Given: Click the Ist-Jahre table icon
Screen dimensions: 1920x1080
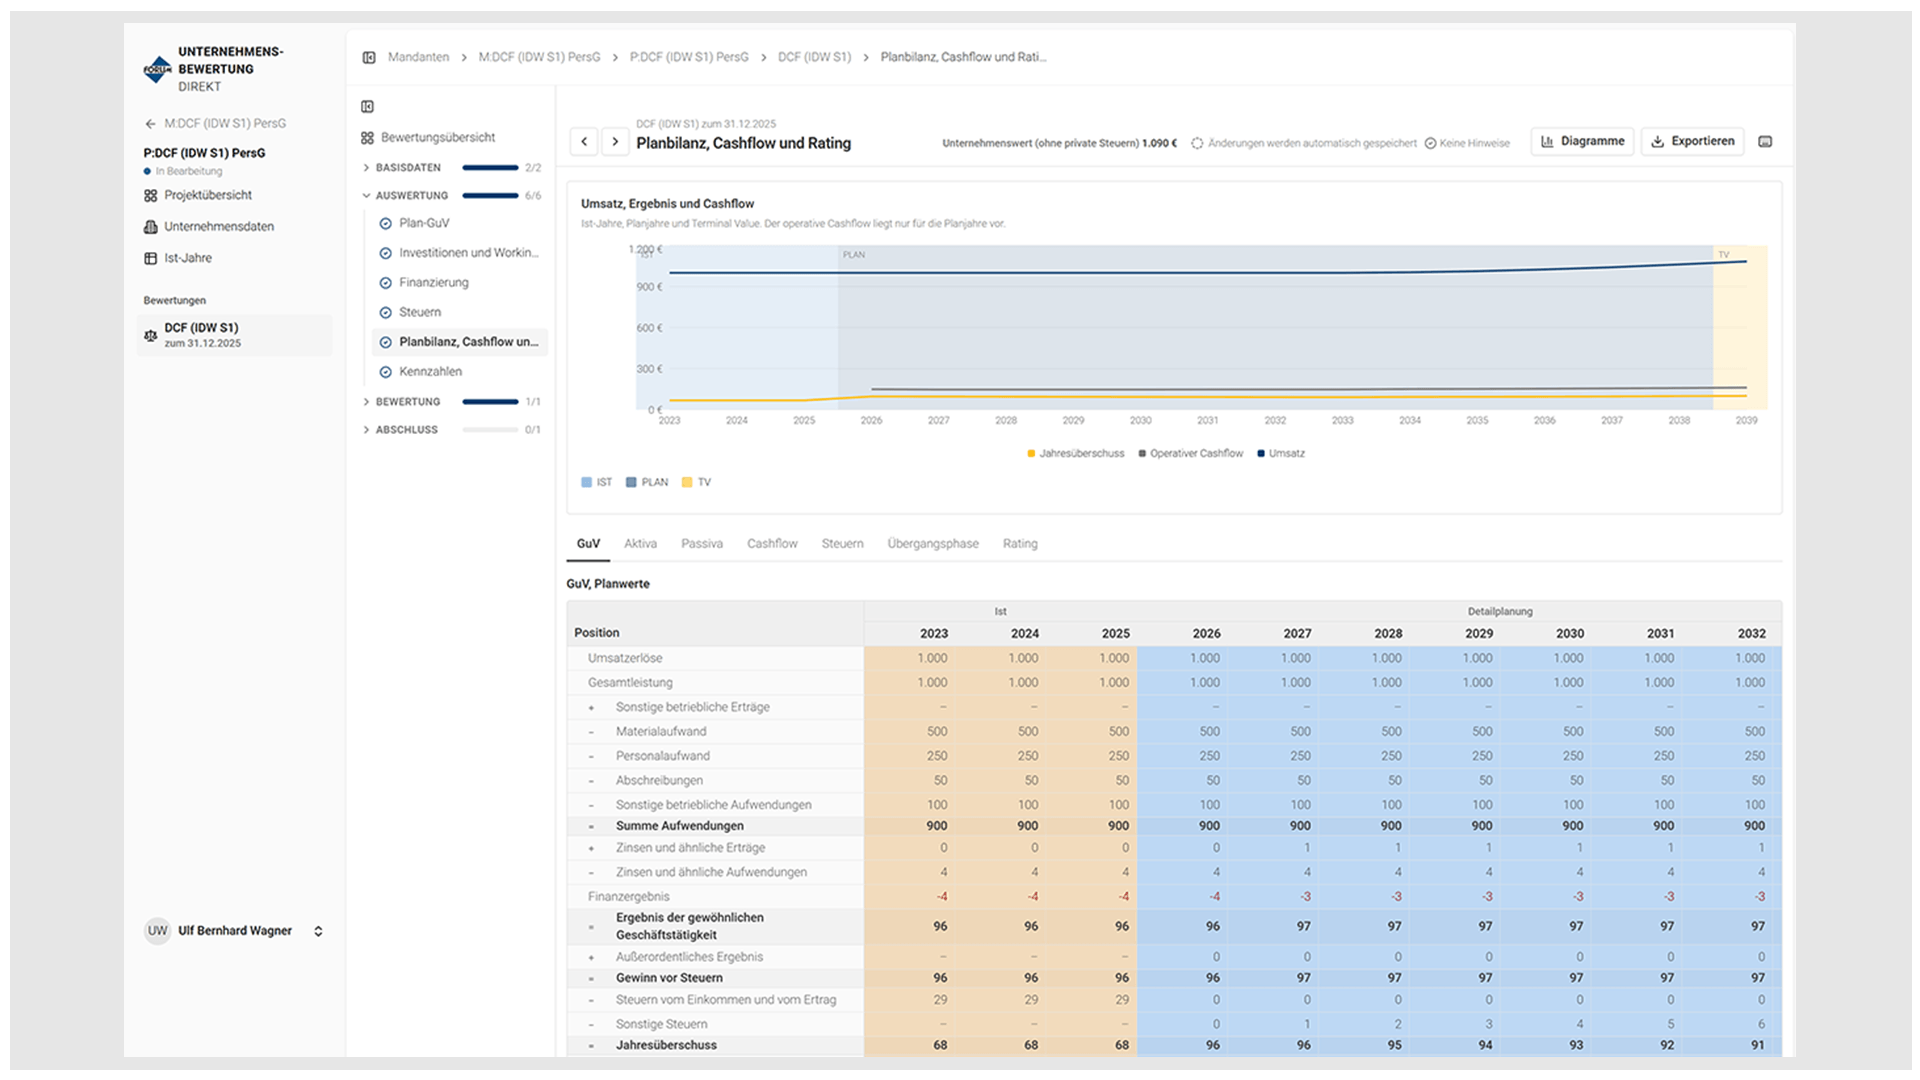Looking at the screenshot, I should (x=150, y=258).
